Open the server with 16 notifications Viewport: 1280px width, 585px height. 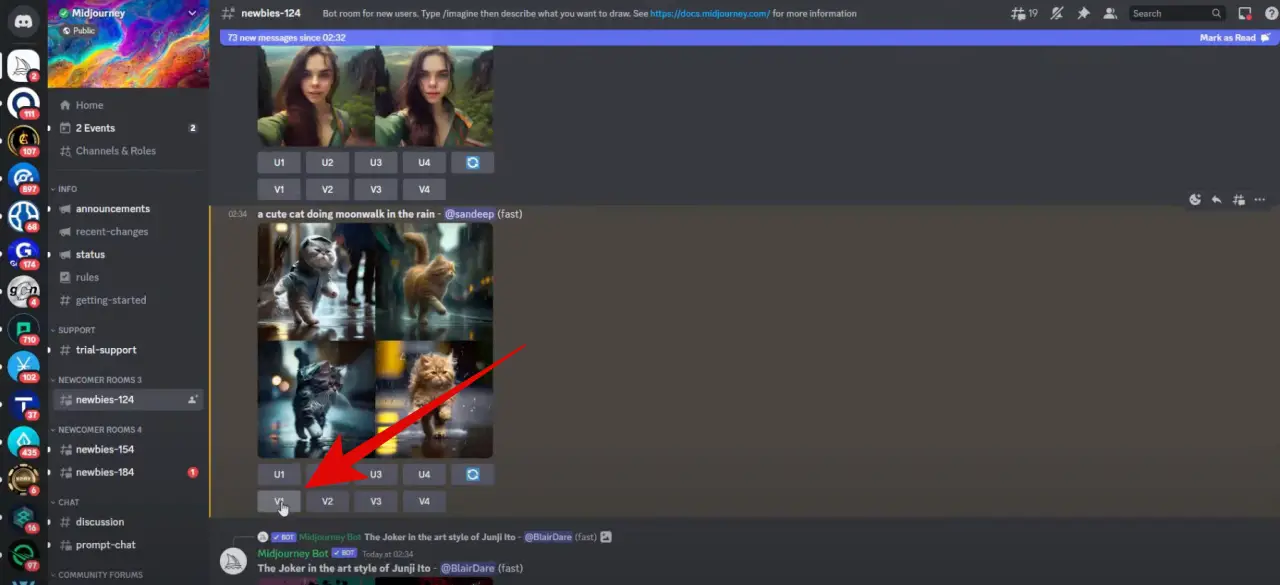point(23,518)
